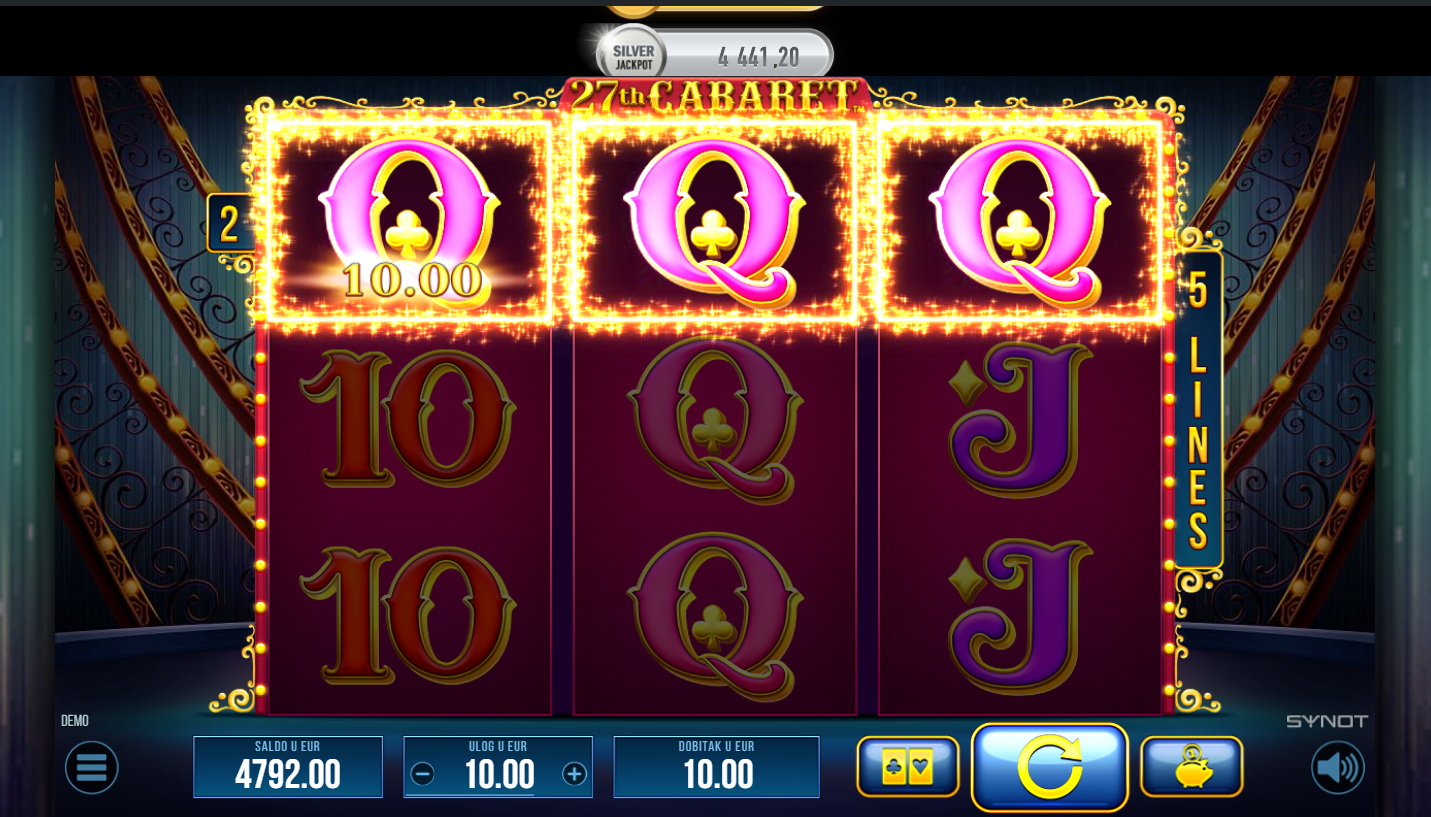Click the 5 LINES side banner
1431x817 pixels.
[1198, 410]
